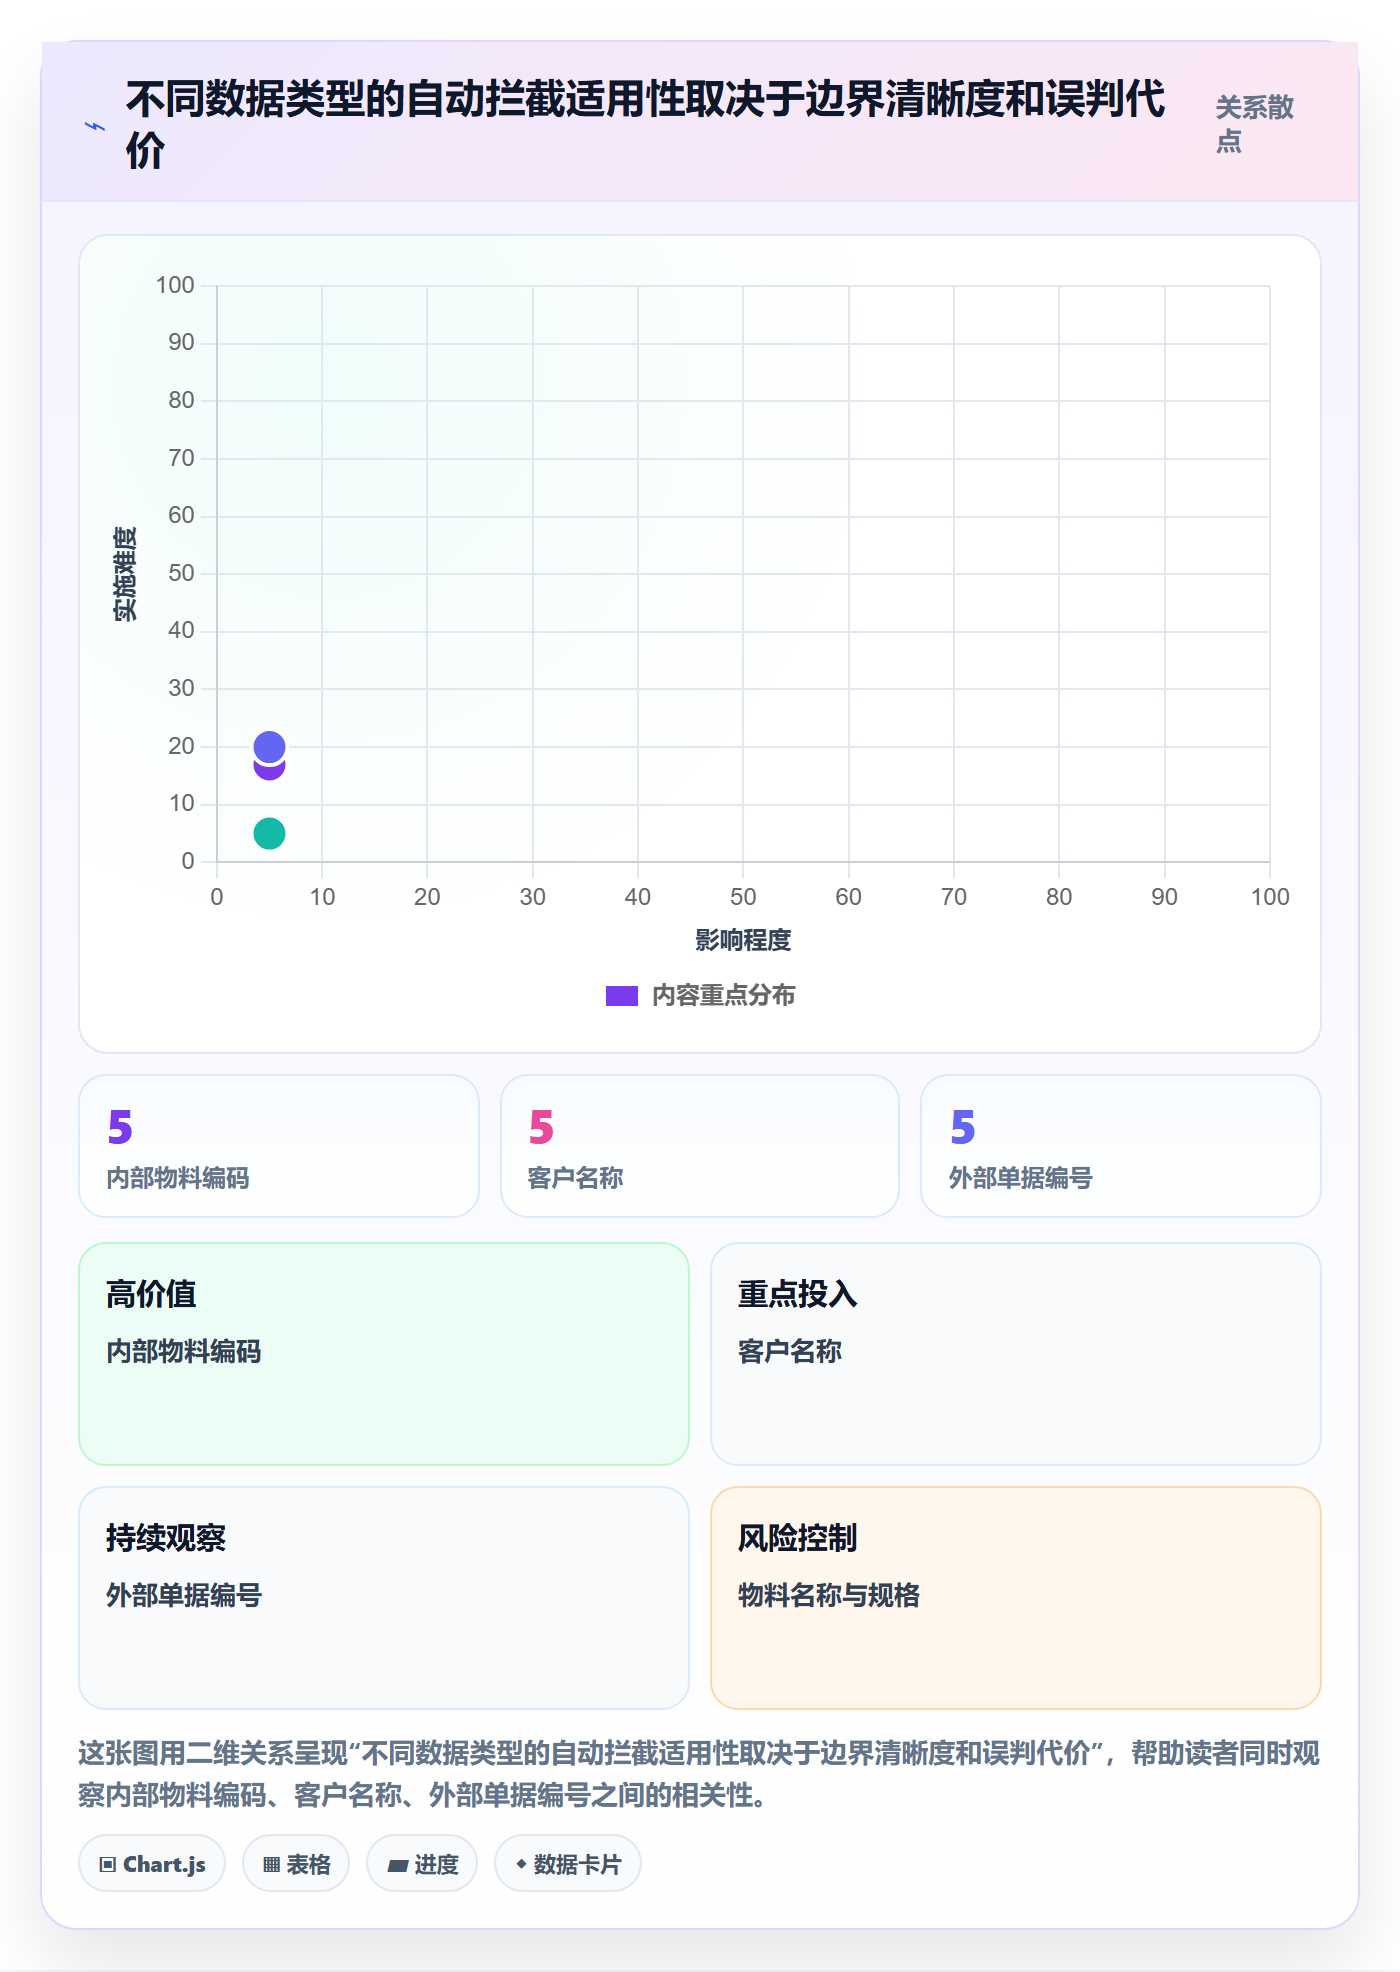The width and height of the screenshot is (1400, 1972).
Task: Click the purple legend color box
Action: (621, 996)
